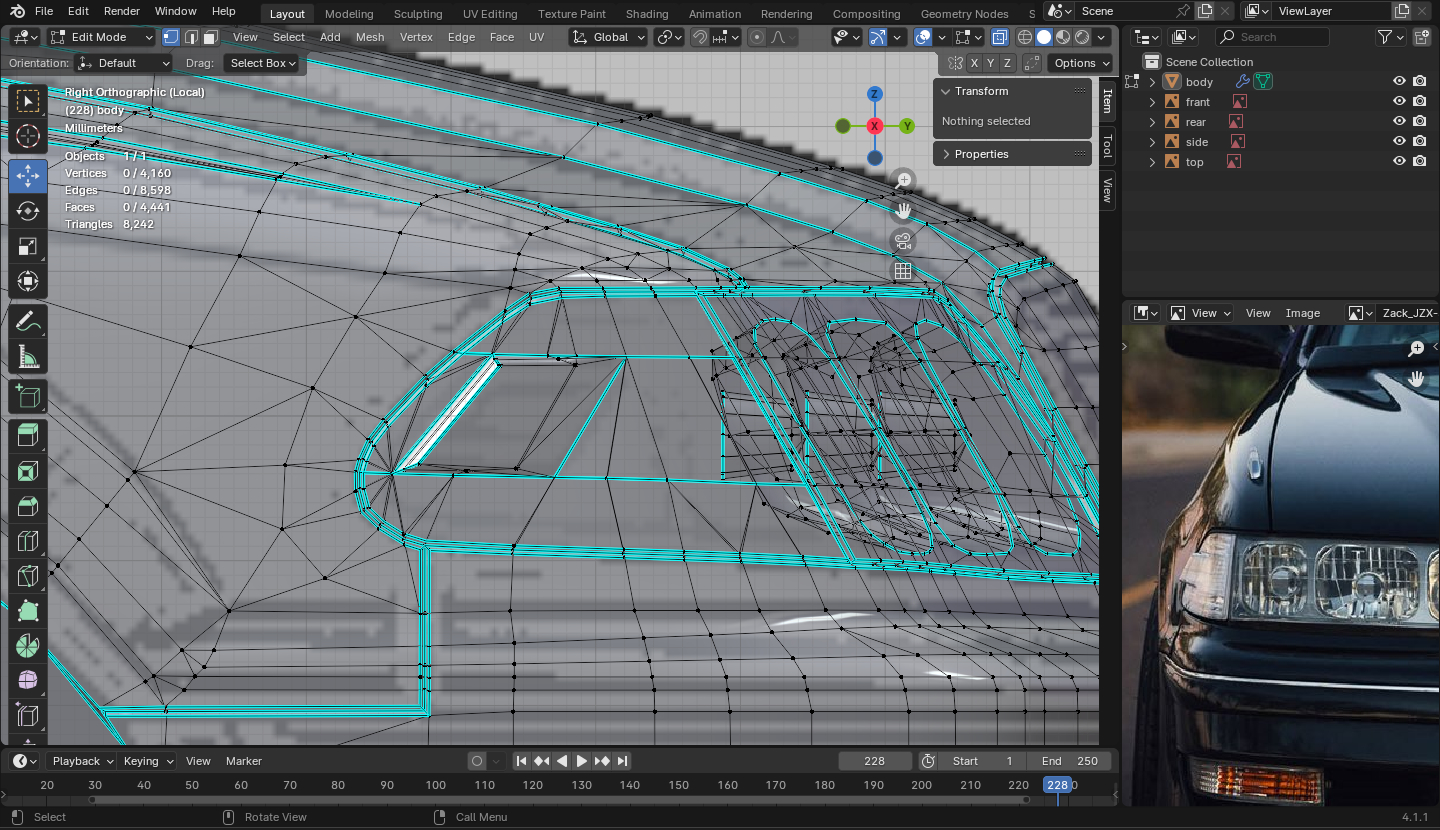
Task: Select the Loop Cut tool
Action: click(x=28, y=541)
